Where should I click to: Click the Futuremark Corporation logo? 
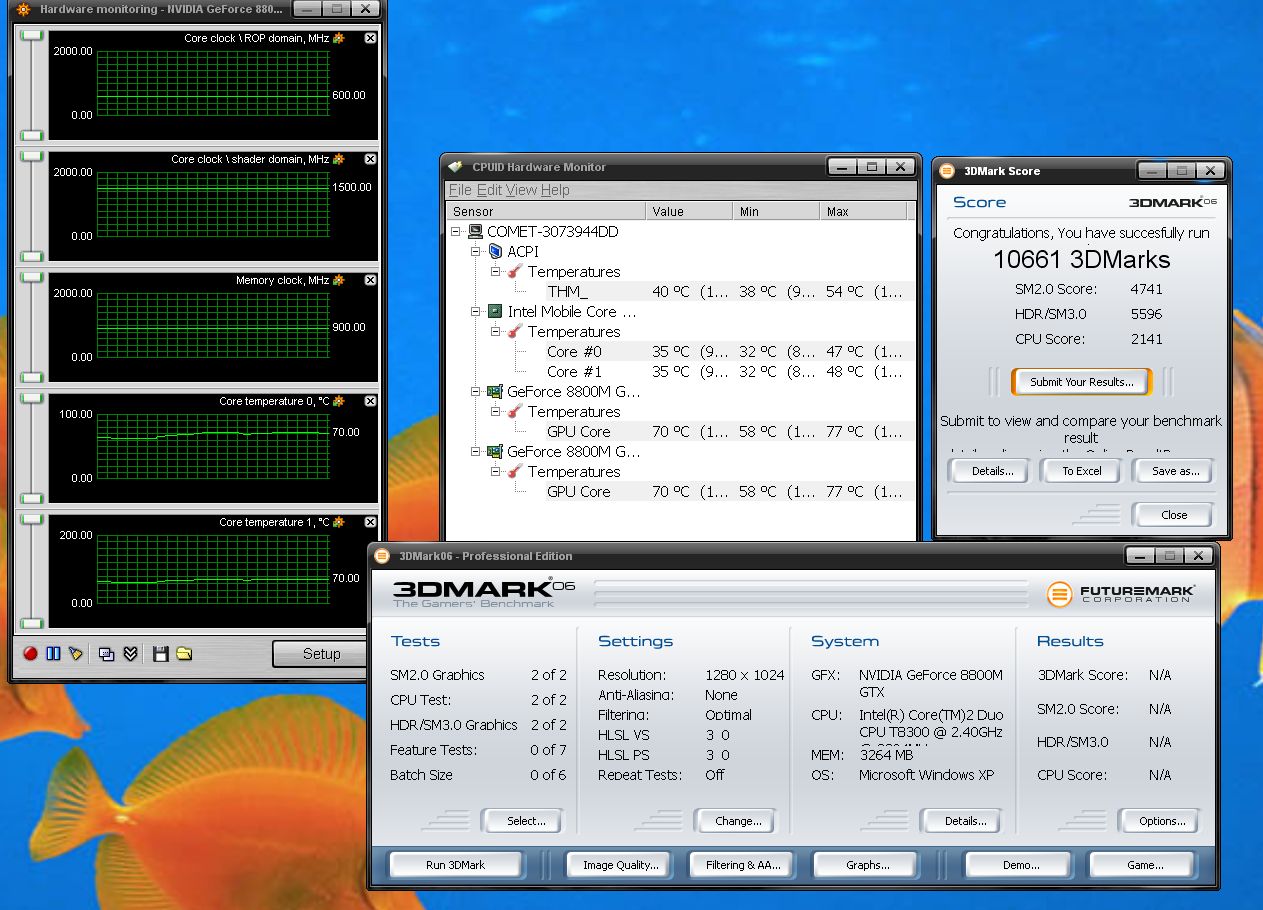point(1120,593)
